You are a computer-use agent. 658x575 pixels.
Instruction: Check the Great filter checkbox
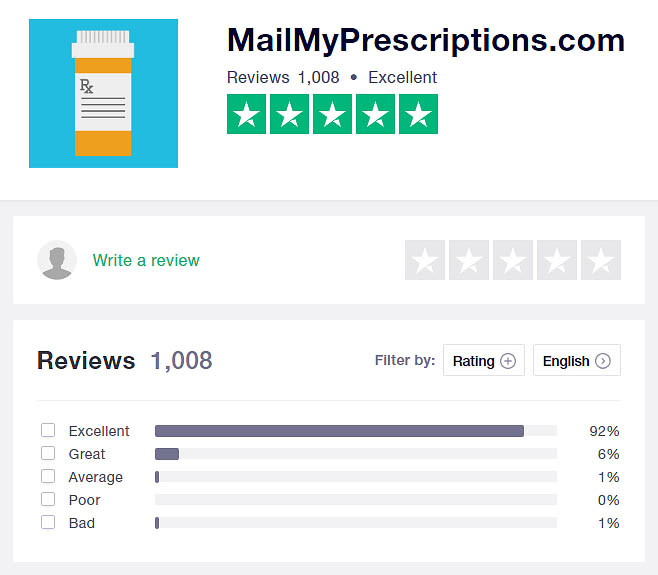click(x=48, y=453)
